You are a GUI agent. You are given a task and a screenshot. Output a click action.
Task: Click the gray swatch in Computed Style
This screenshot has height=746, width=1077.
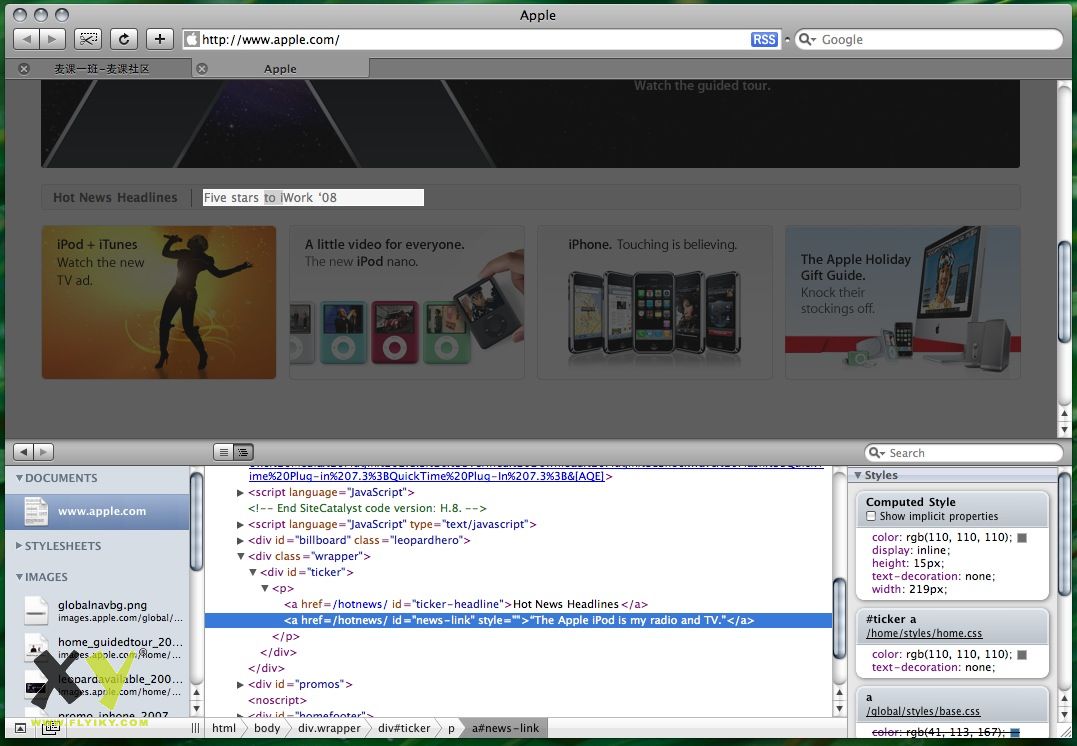(x=1022, y=538)
